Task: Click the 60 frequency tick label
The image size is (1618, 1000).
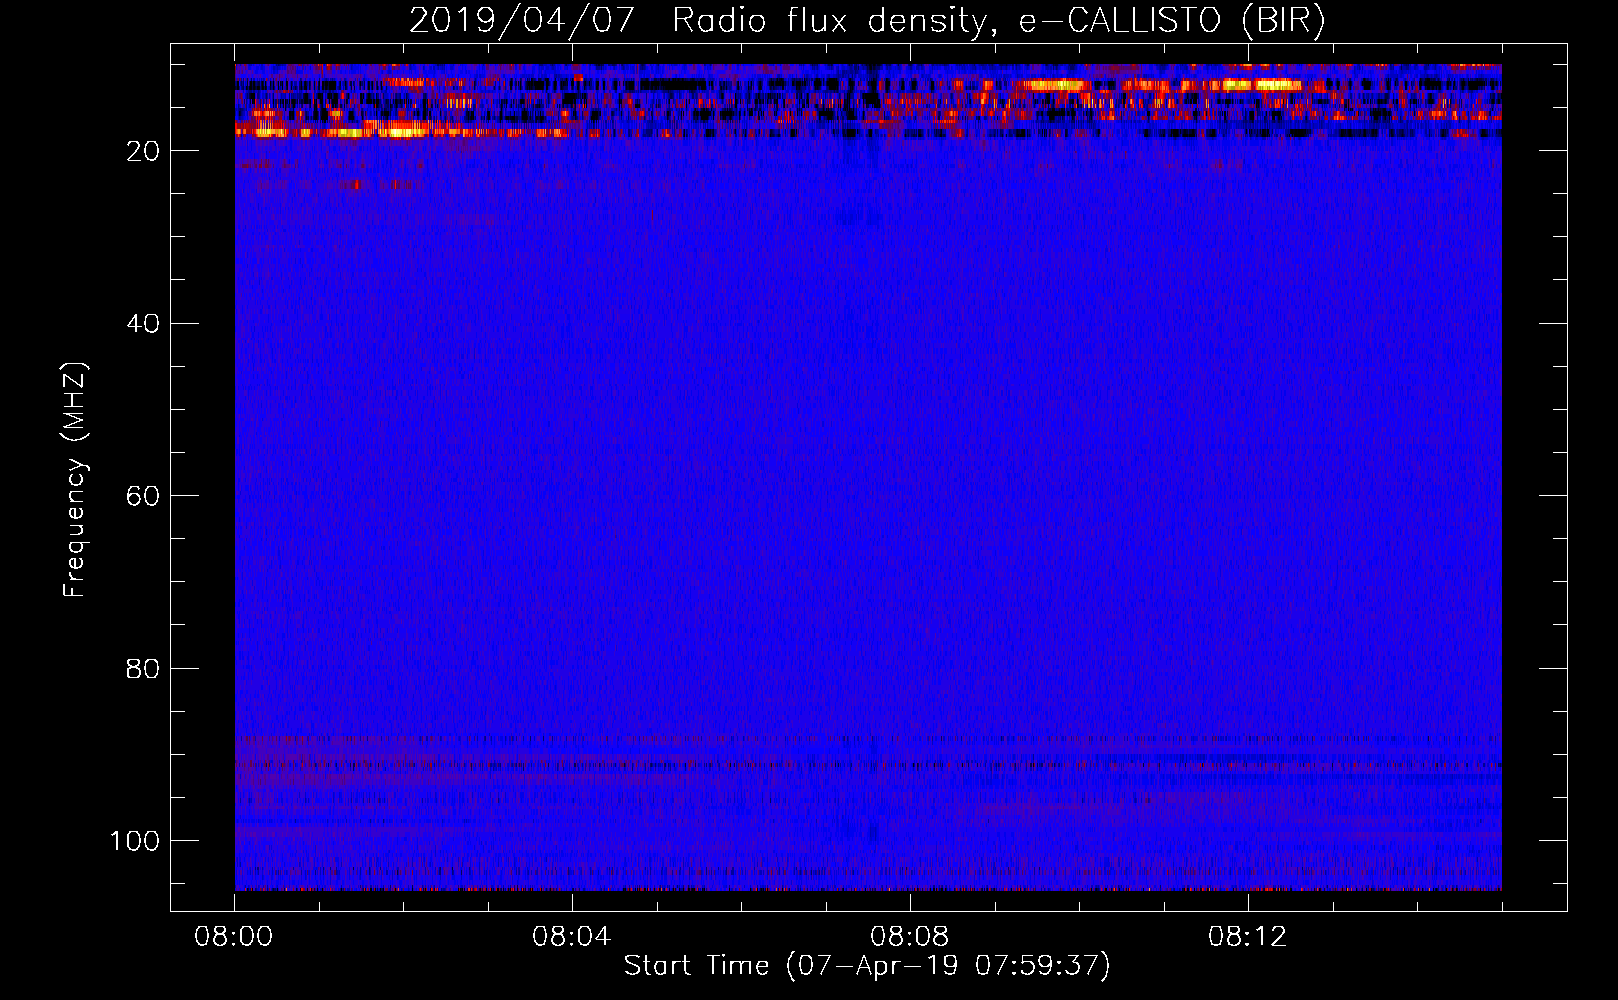Action: pyautogui.click(x=144, y=496)
